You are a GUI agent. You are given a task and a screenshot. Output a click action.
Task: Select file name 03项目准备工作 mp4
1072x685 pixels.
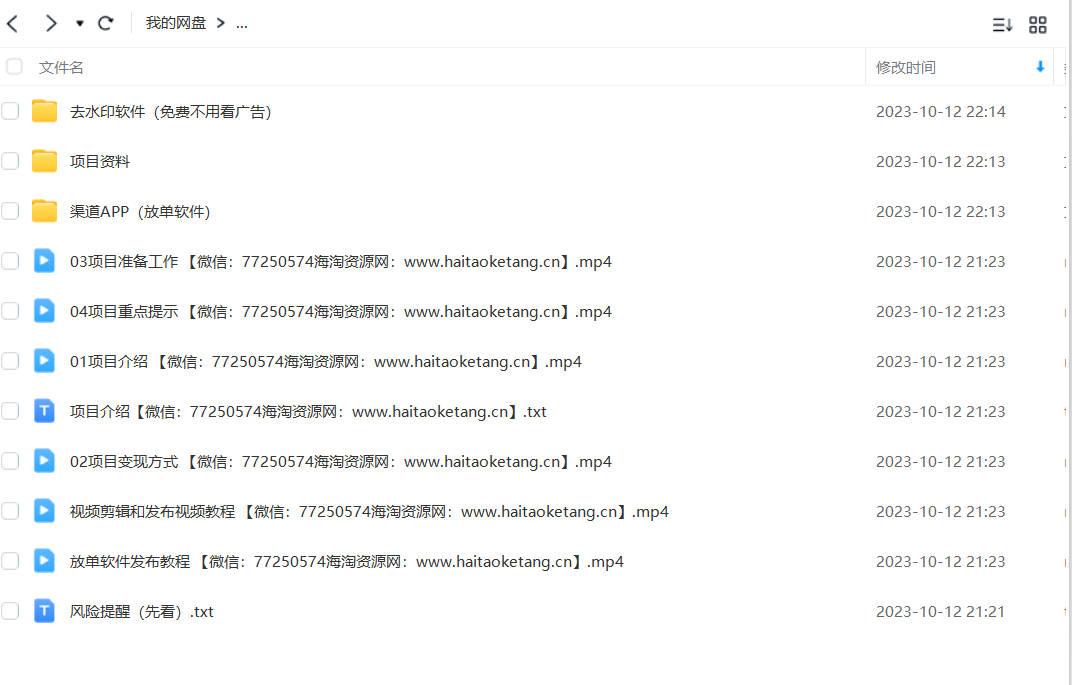point(340,261)
